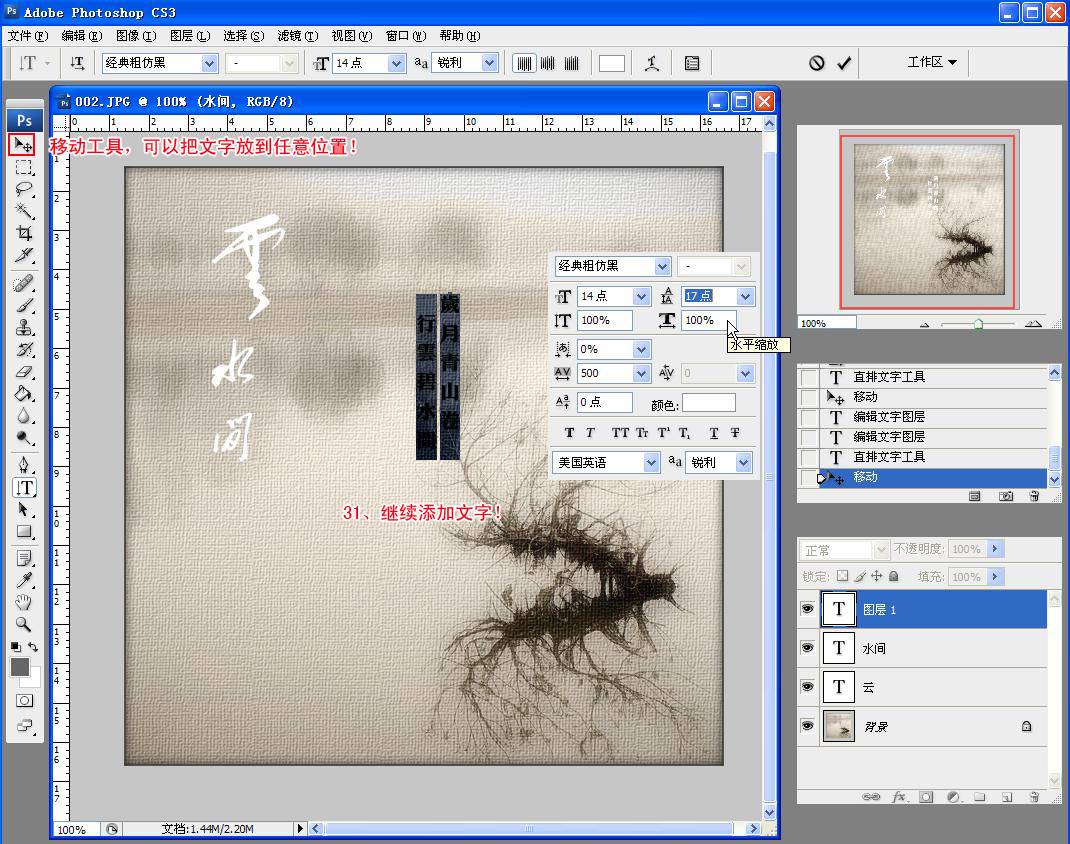Open the 编辑 menu
This screenshot has width=1070, height=844.
[82, 35]
